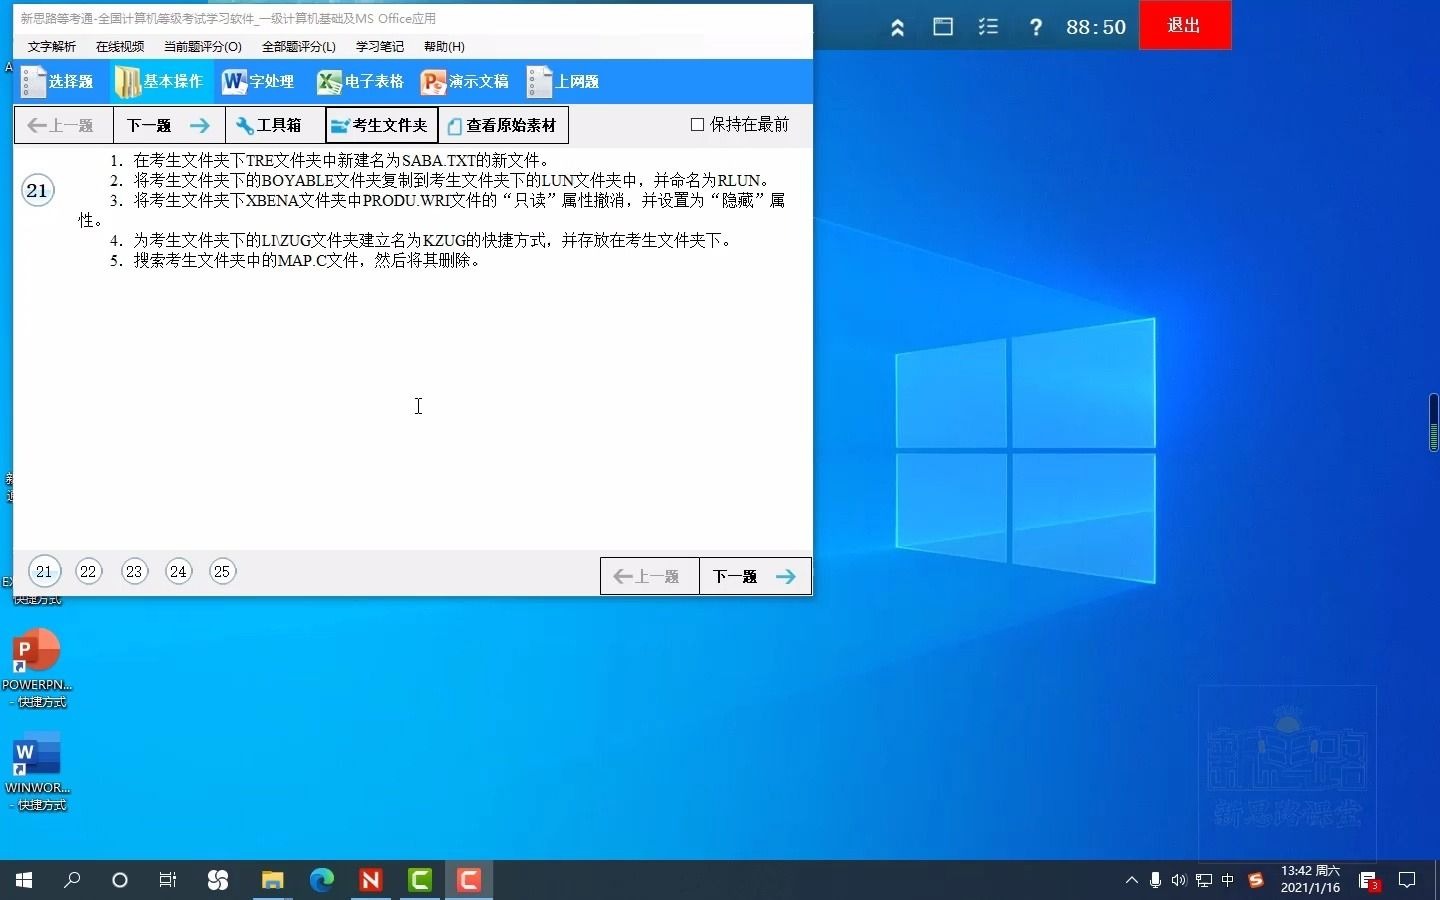1440x900 pixels.
Task: Go to the next question via 下一题
Action: 166,125
